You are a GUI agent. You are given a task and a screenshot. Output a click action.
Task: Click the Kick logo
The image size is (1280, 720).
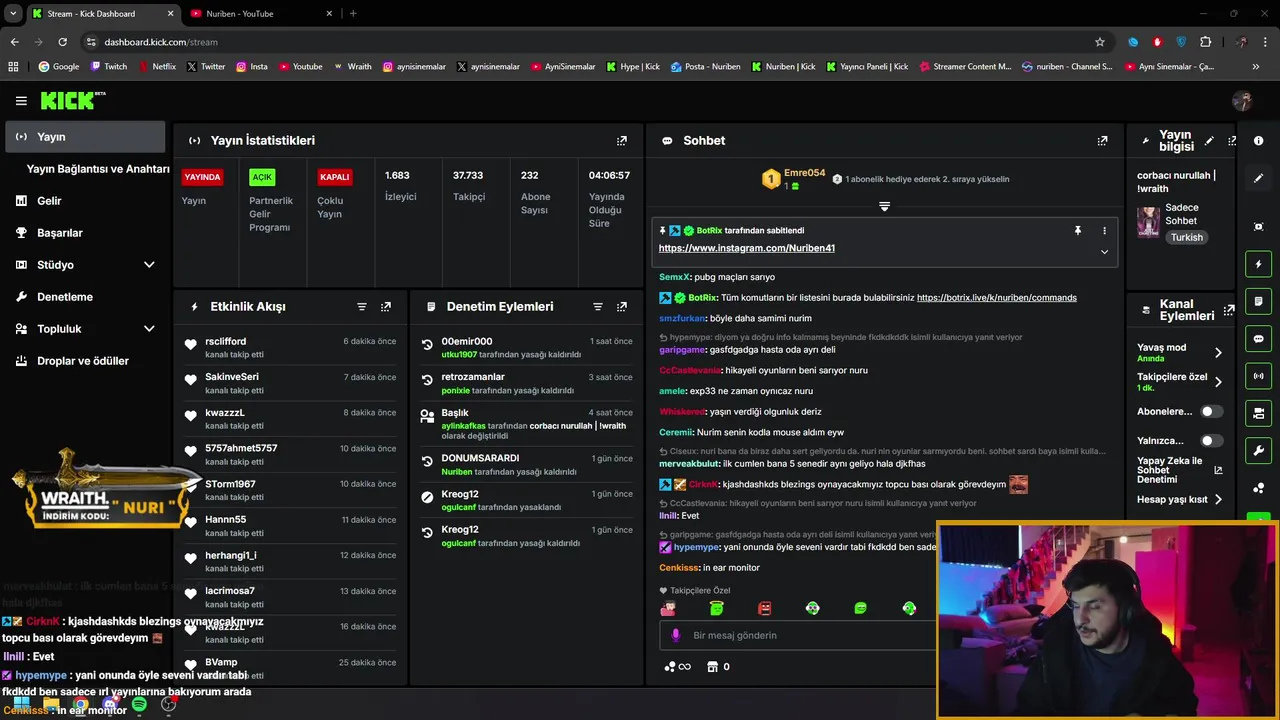click(x=72, y=100)
